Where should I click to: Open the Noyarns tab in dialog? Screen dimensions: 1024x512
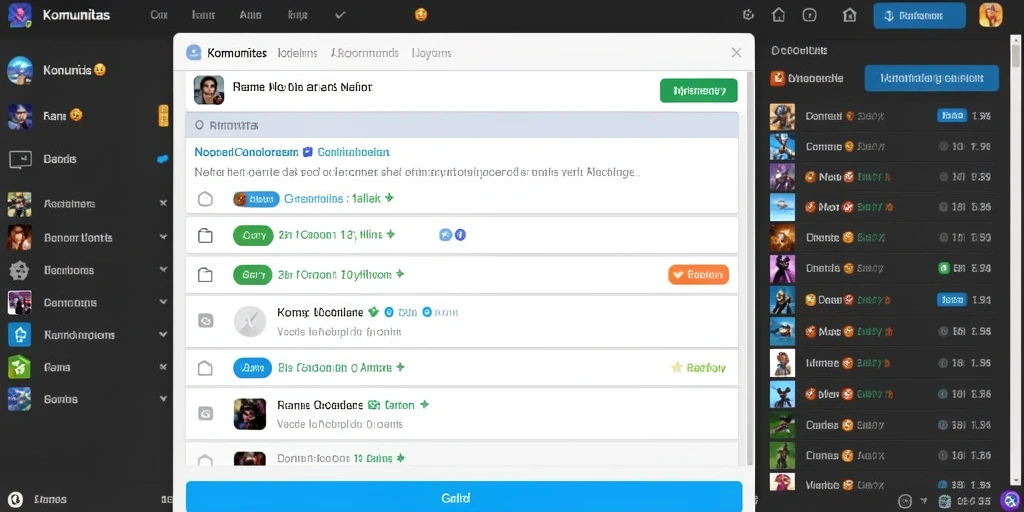432,53
